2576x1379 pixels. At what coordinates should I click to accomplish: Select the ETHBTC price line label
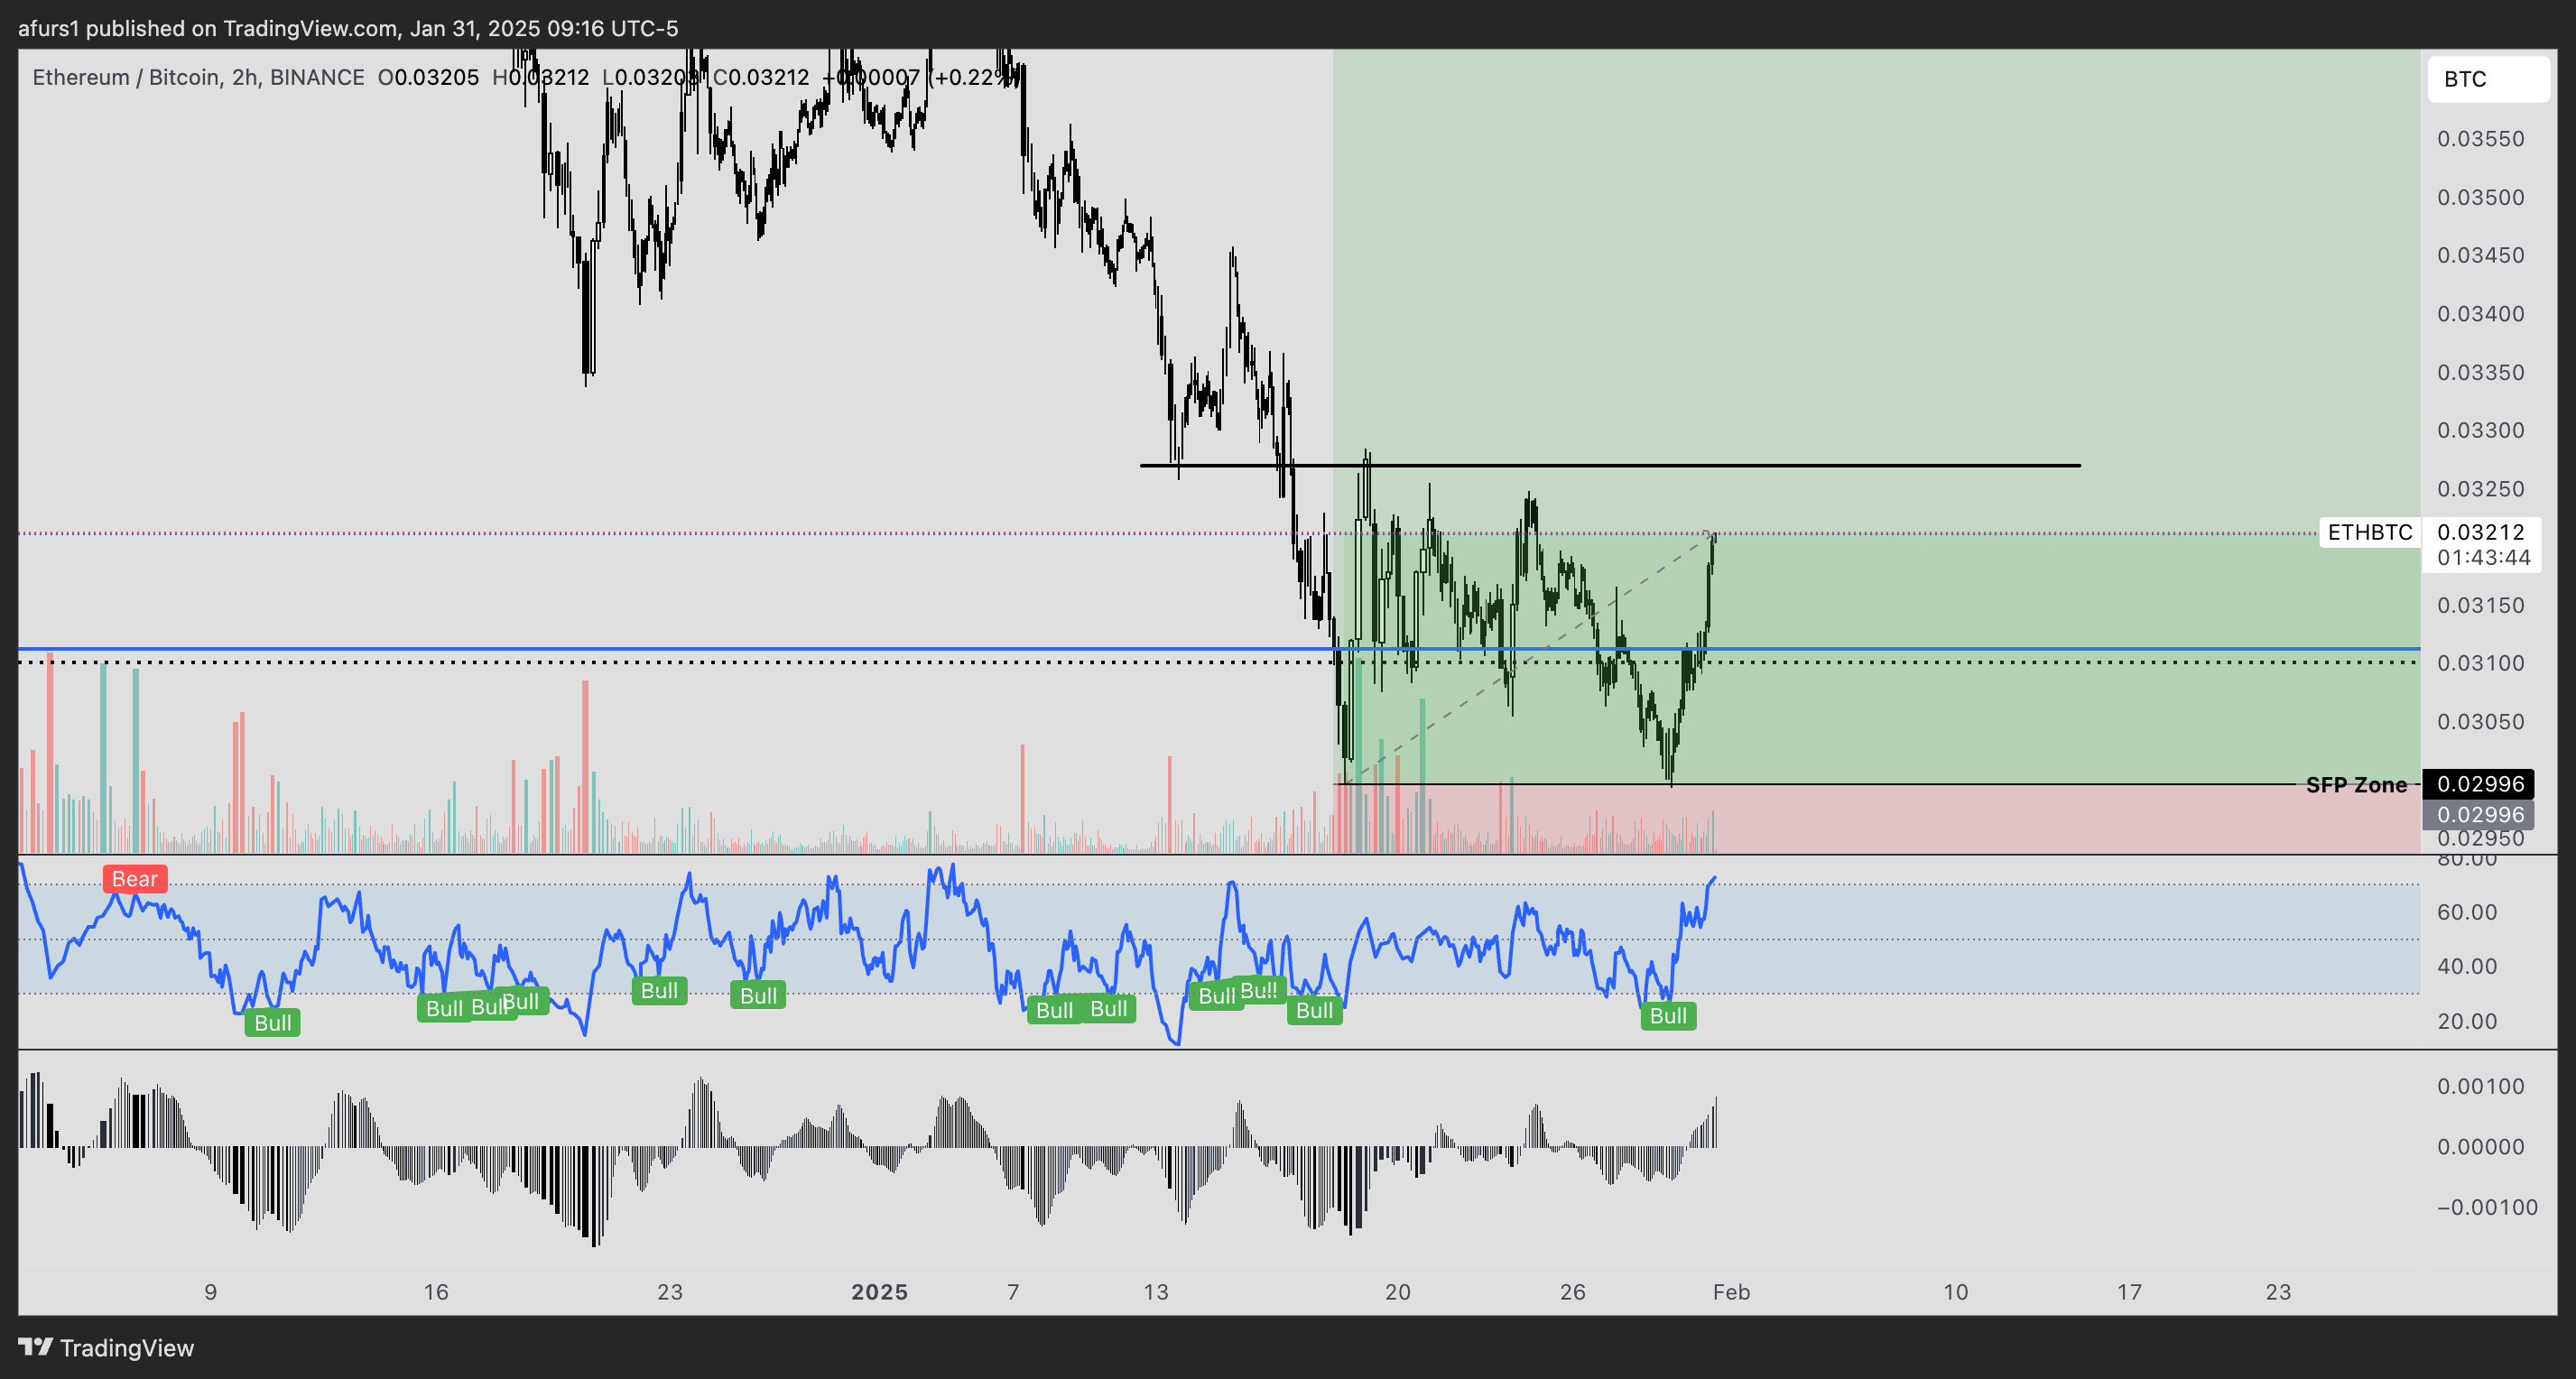pos(2369,532)
